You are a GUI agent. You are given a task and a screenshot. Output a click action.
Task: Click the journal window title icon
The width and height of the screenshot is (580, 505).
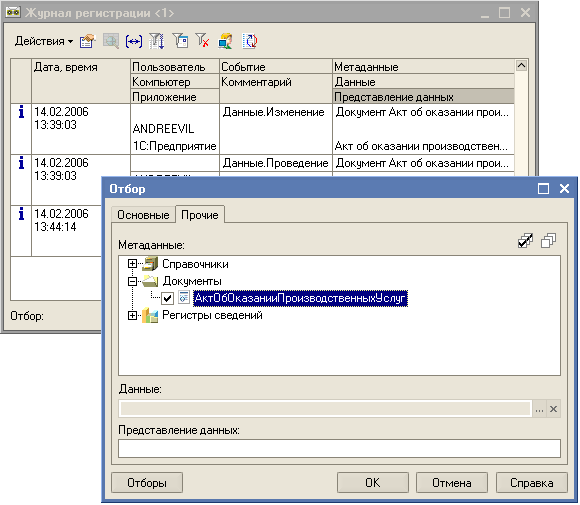coord(13,12)
